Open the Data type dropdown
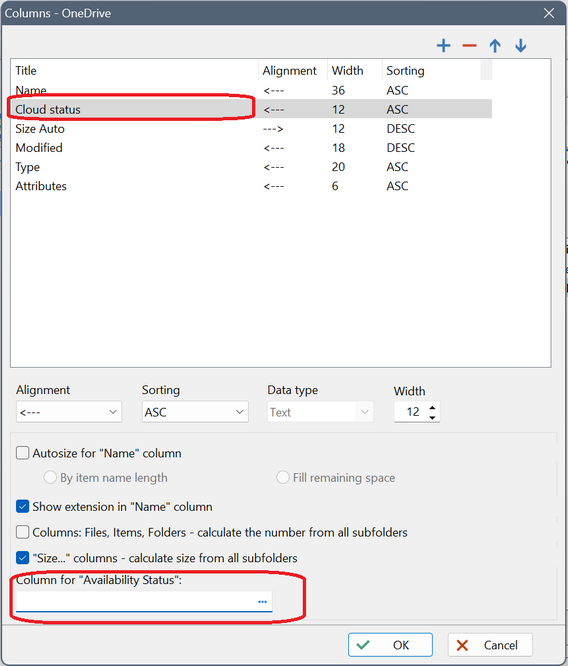568x666 pixels. (x=320, y=412)
